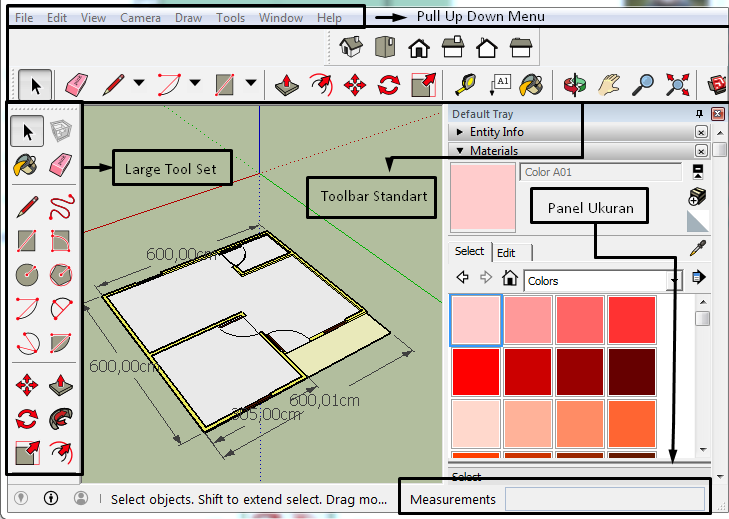Select the Text label A1 tool
This screenshot has height=519, width=729.
[500, 85]
